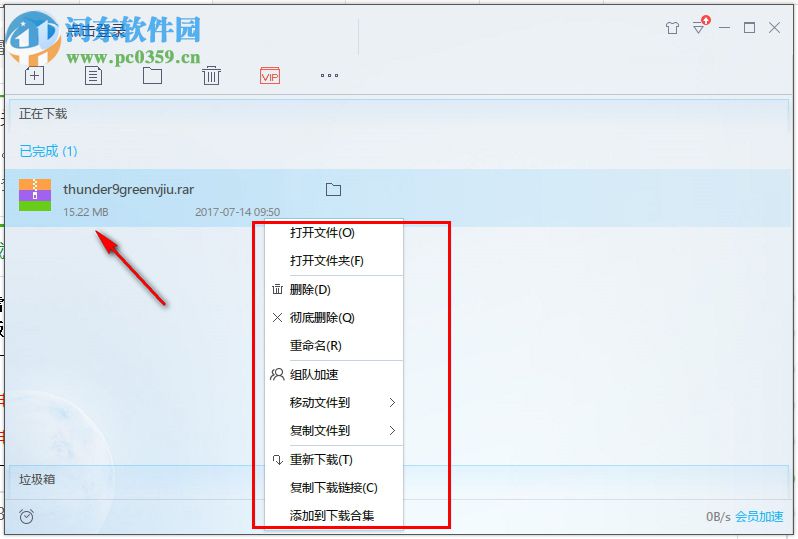Maximize the download manager window

click(749, 27)
